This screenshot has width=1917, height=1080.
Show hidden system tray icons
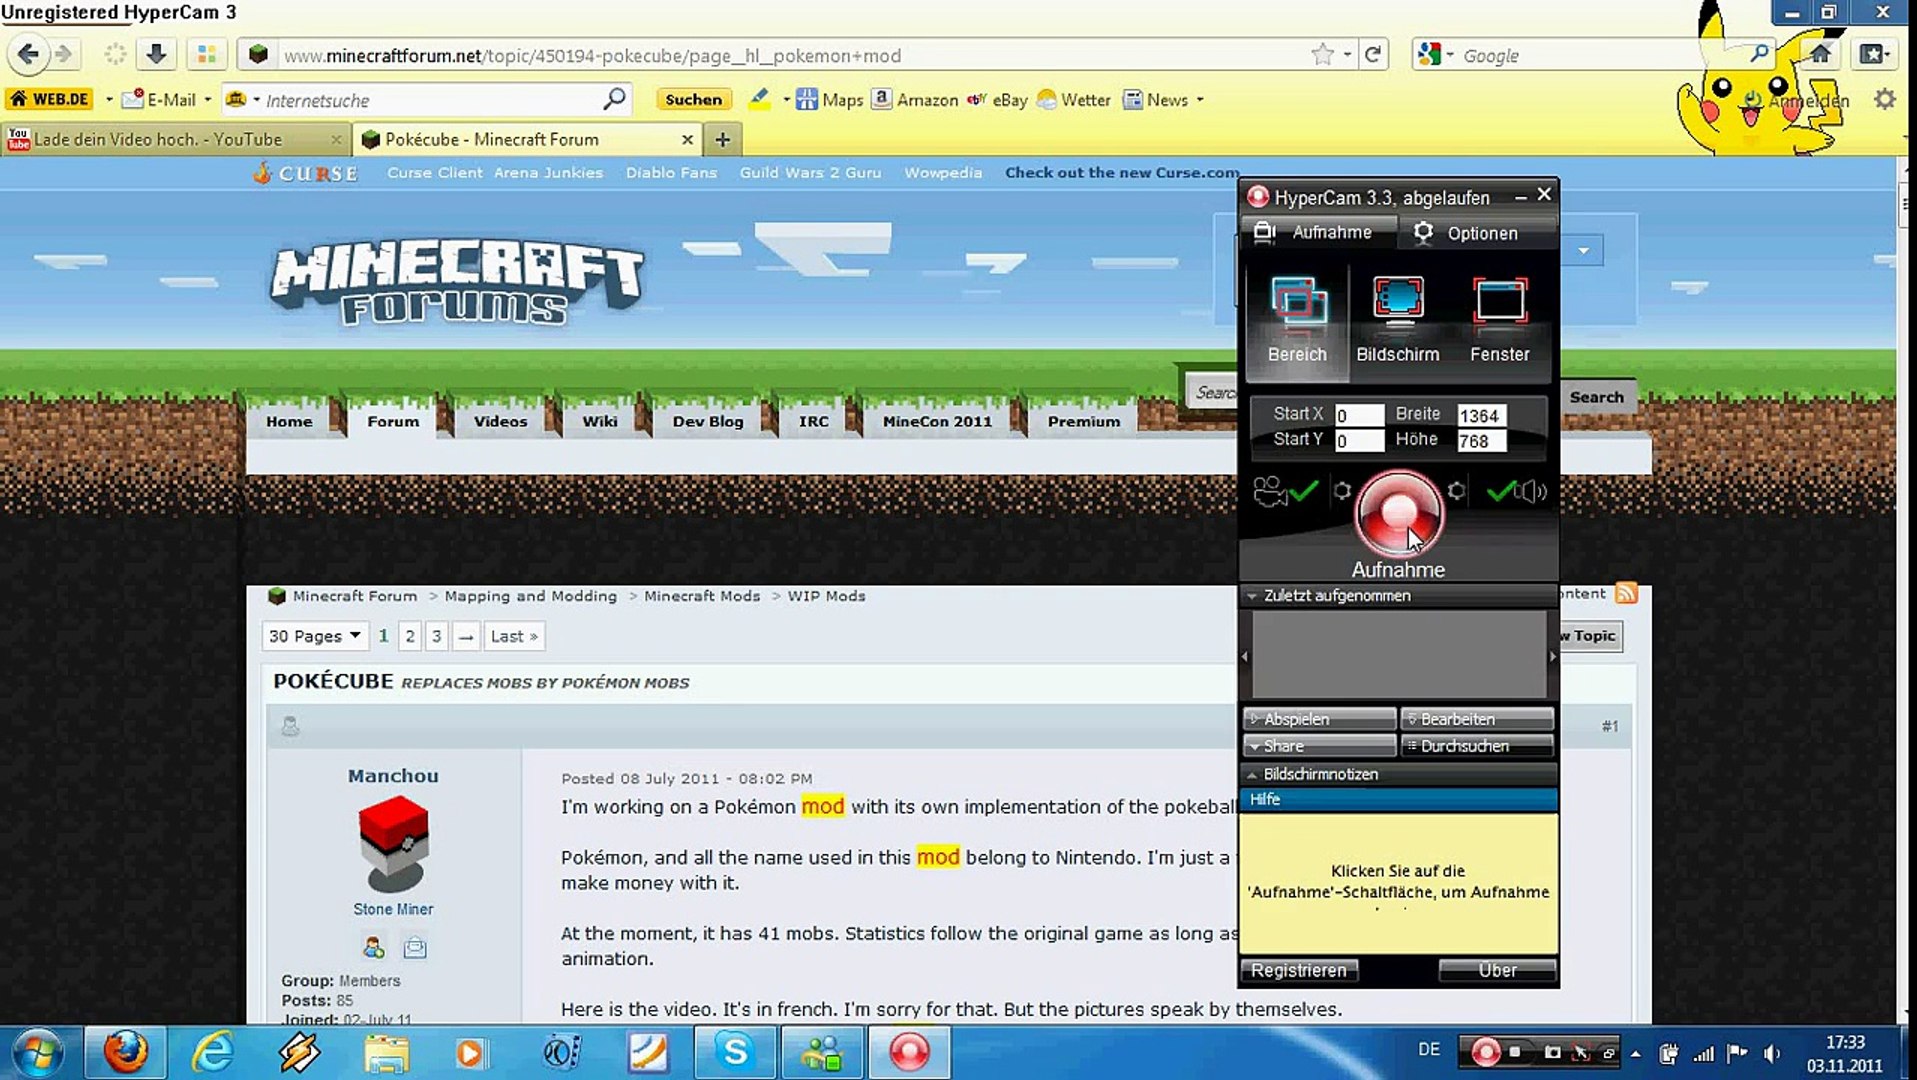point(1636,1053)
